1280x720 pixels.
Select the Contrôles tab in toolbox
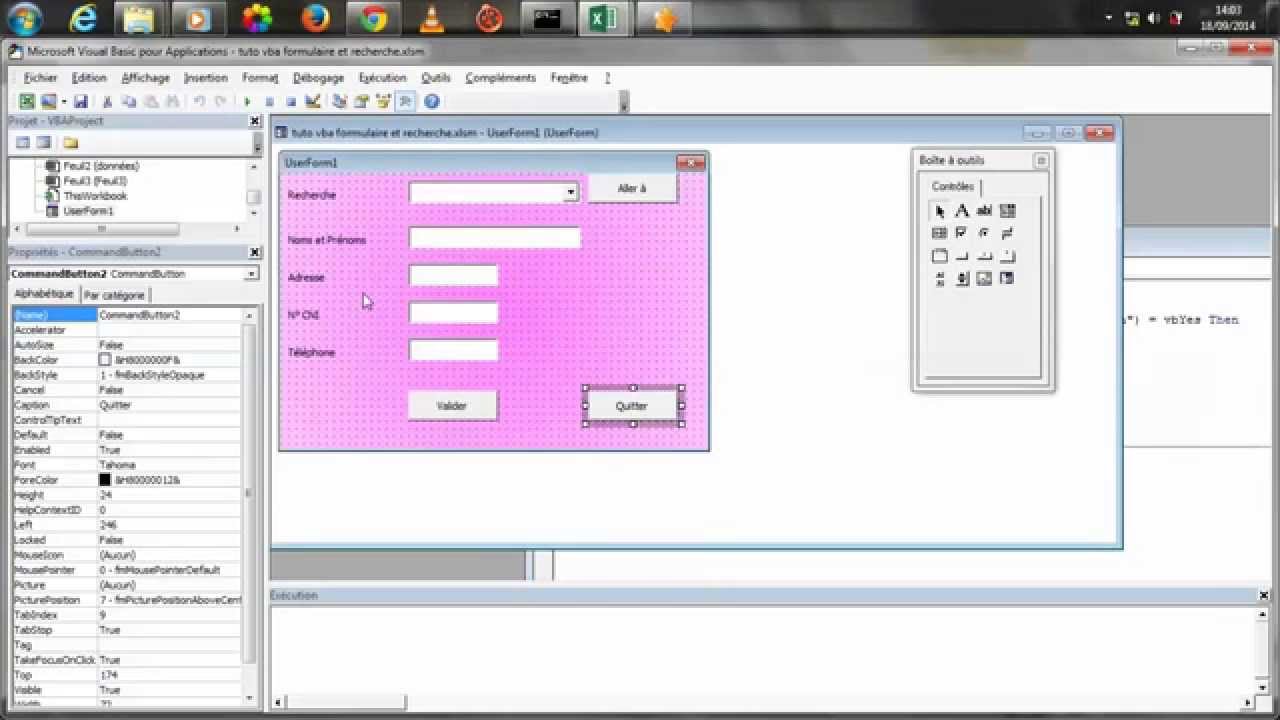tap(953, 187)
